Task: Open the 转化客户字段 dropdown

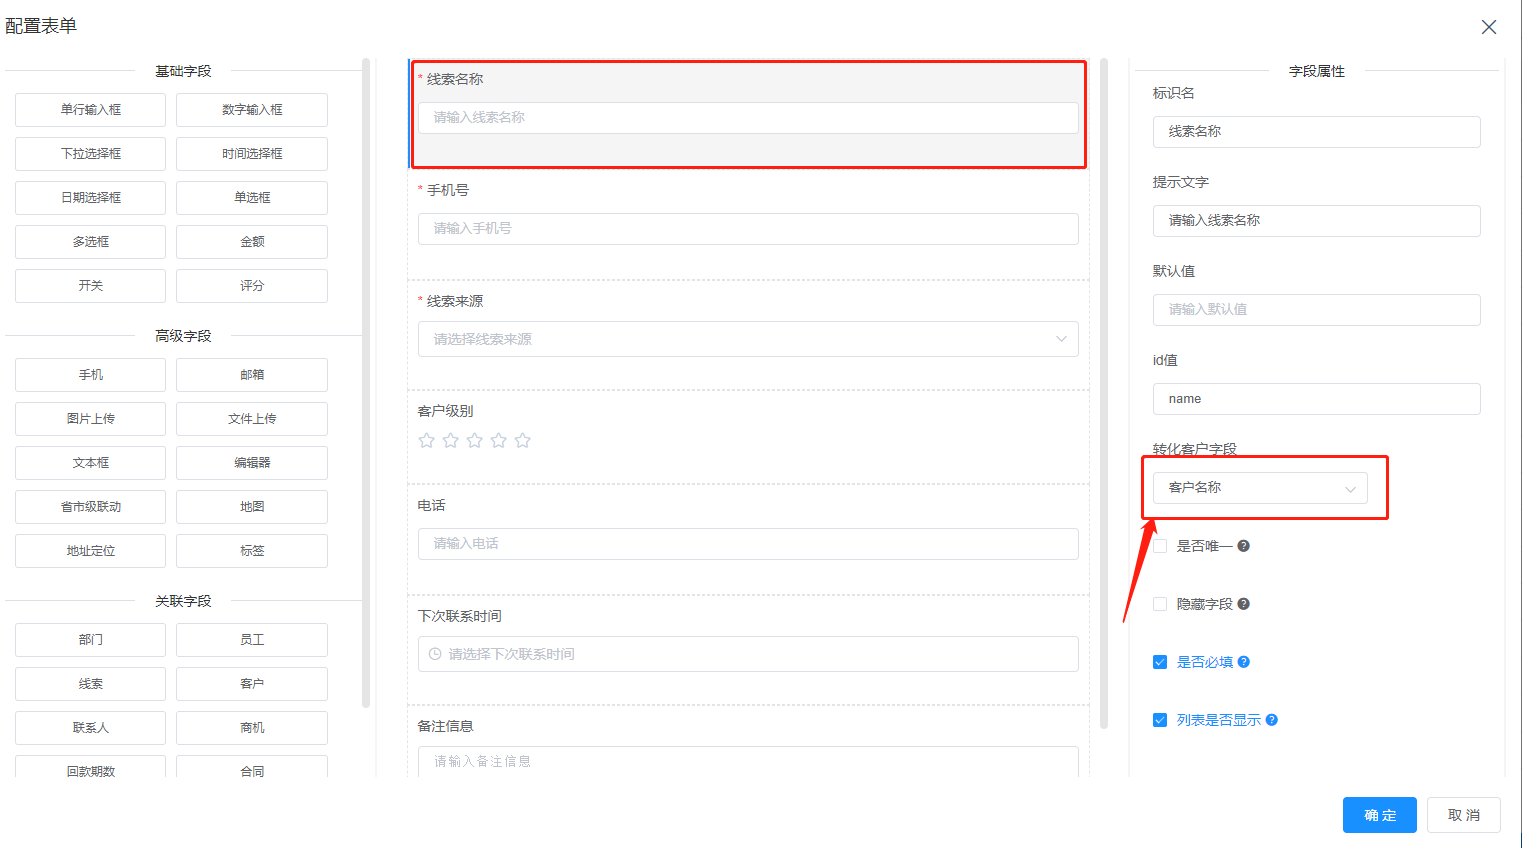Action: click(x=1260, y=488)
